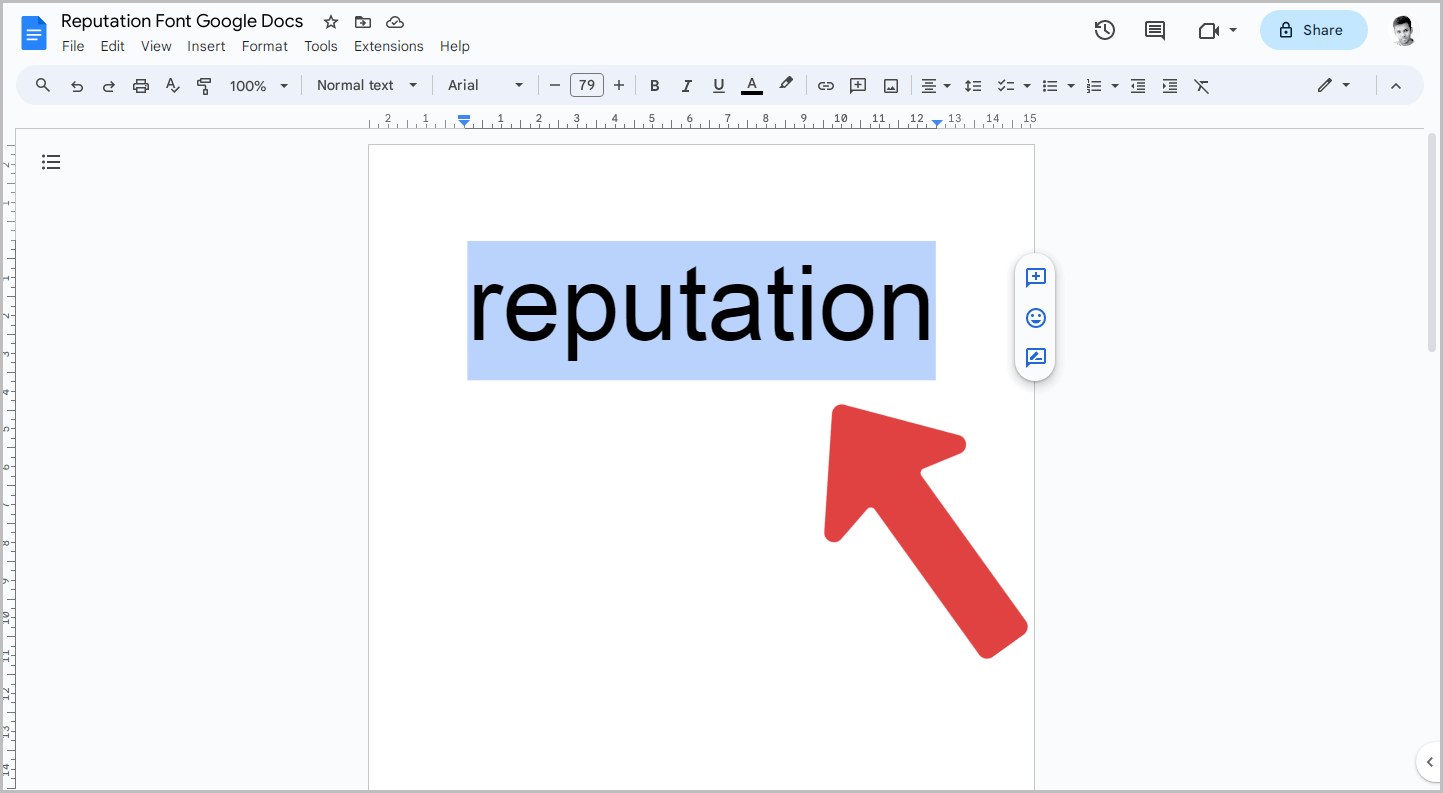Insert a link on the selected text
This screenshot has width=1443, height=793.
point(826,85)
